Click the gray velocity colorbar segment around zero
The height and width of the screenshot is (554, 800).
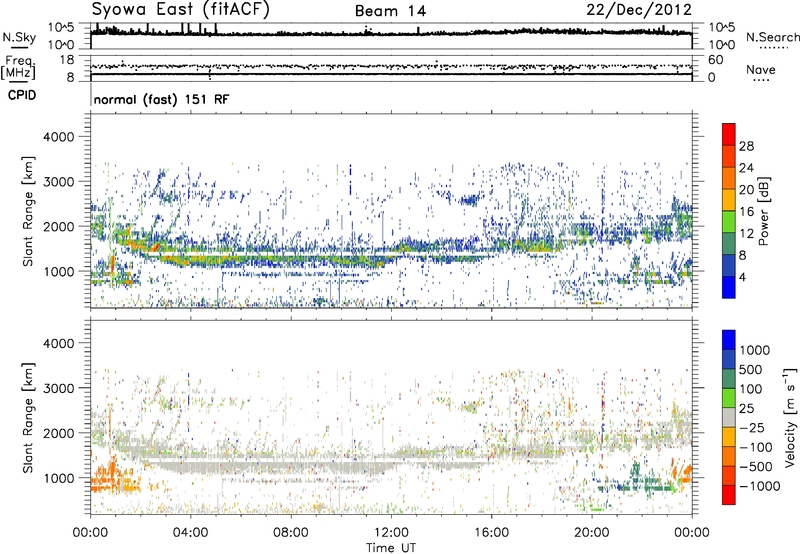(729, 417)
